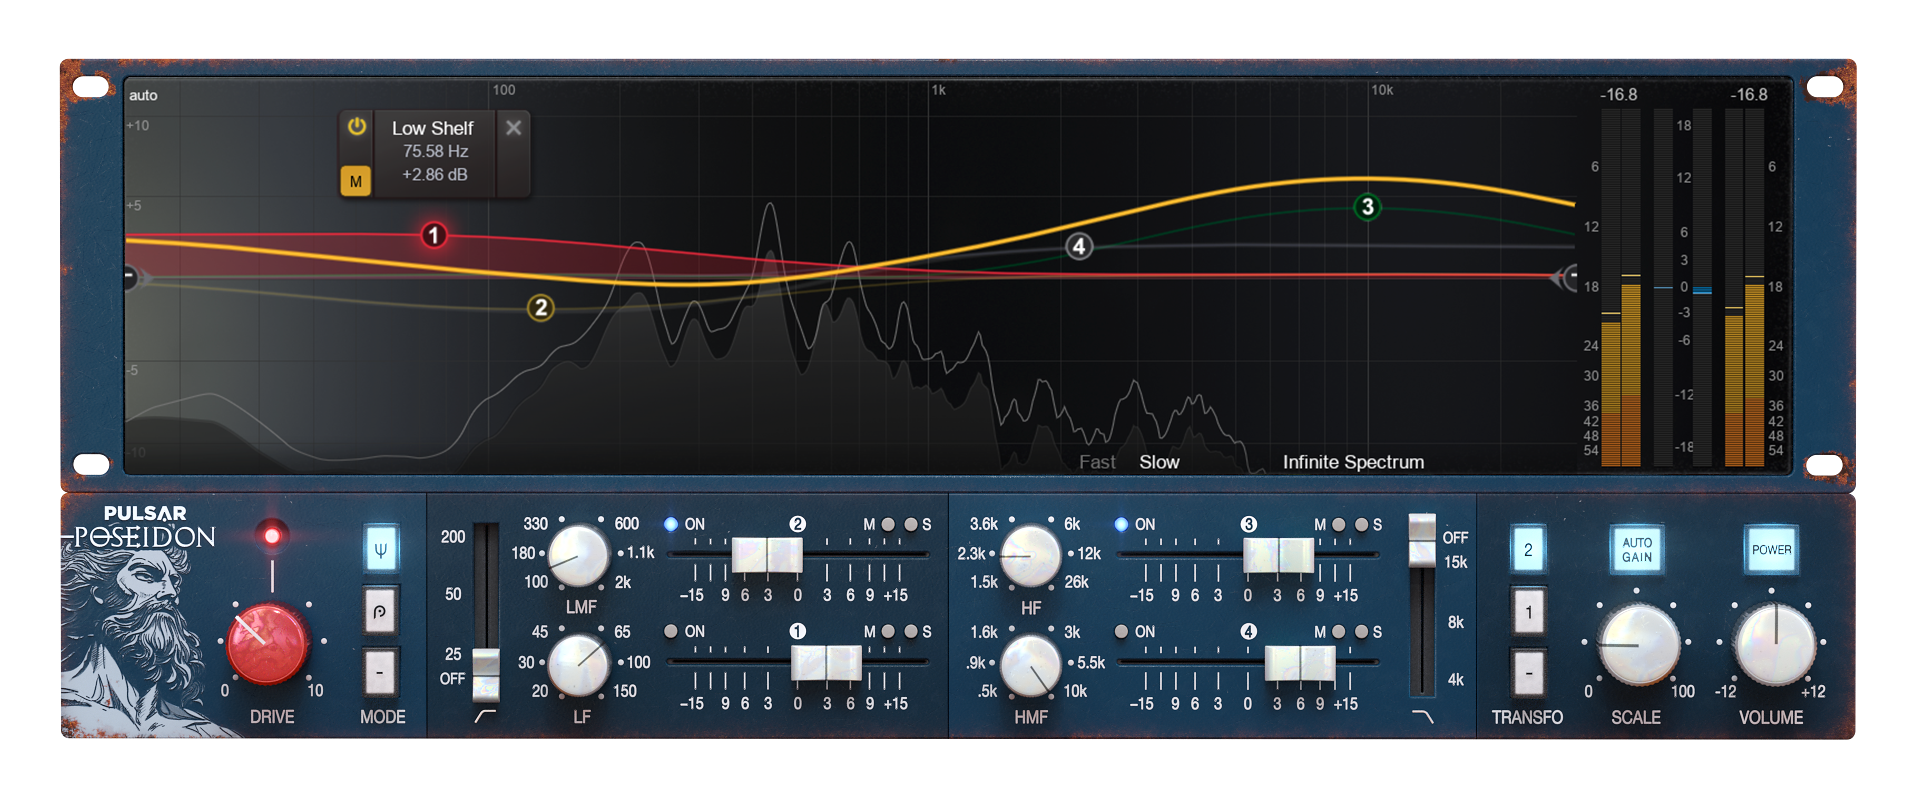Enable band 4 HMF ON switch
Viewport: 1920px width, 811px height.
click(x=1121, y=631)
